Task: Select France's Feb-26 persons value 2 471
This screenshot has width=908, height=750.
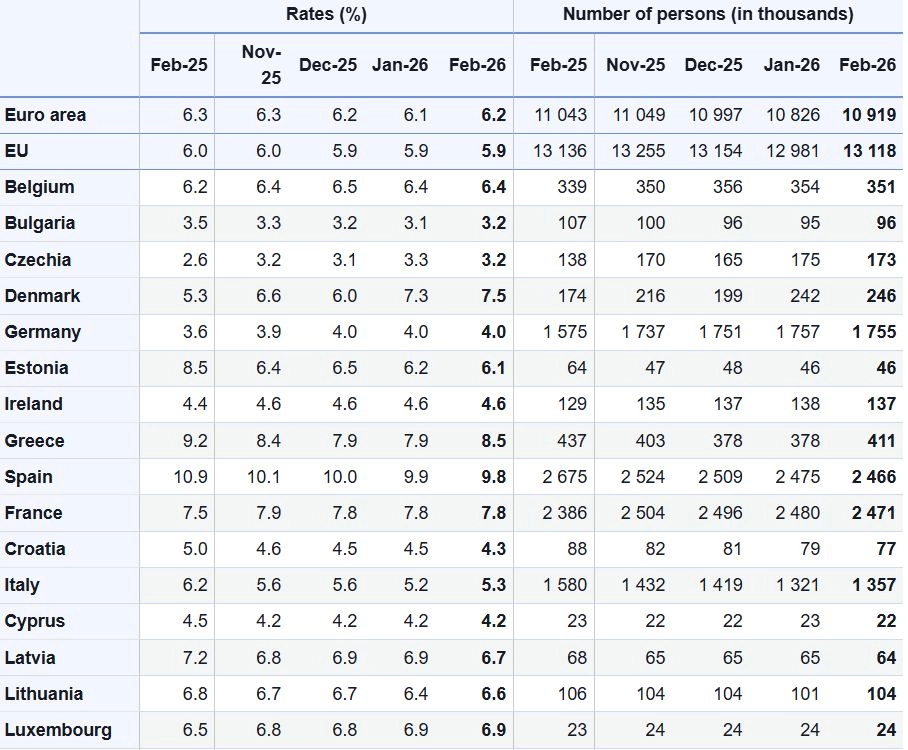Action: click(x=874, y=513)
